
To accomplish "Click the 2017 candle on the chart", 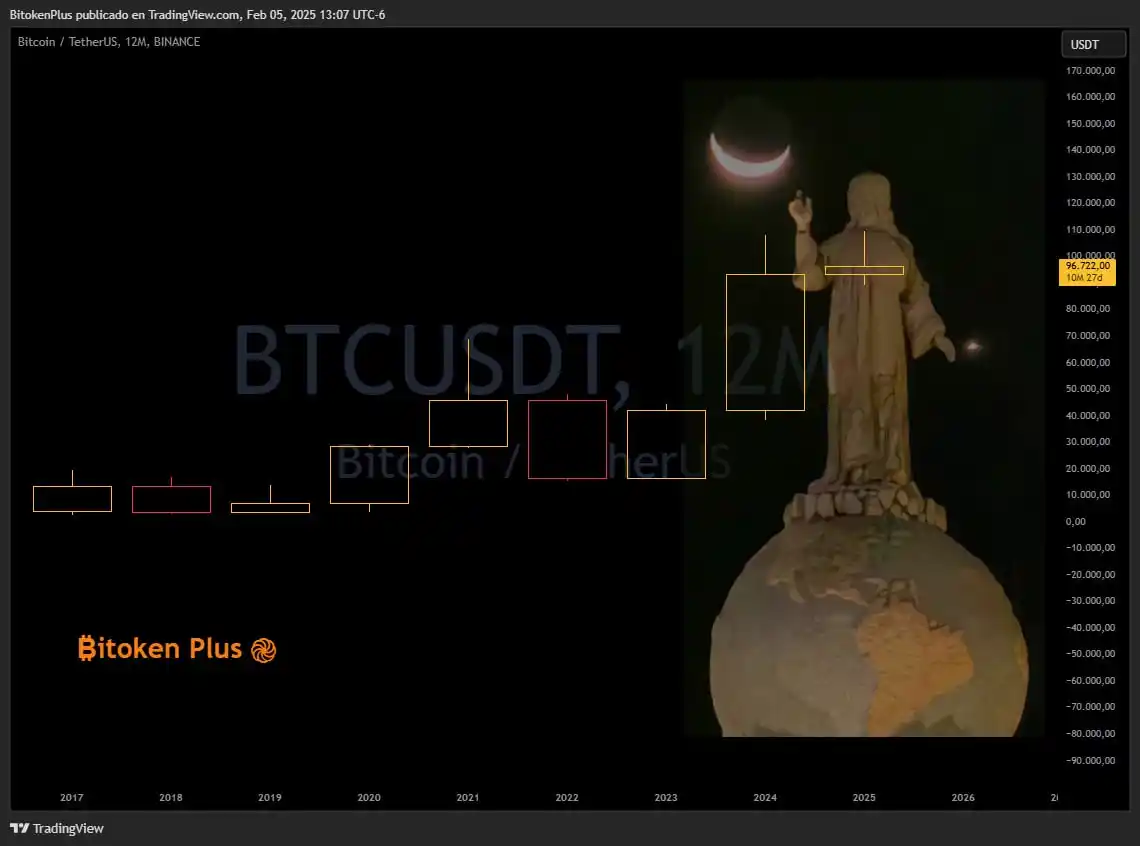I will tap(72, 499).
